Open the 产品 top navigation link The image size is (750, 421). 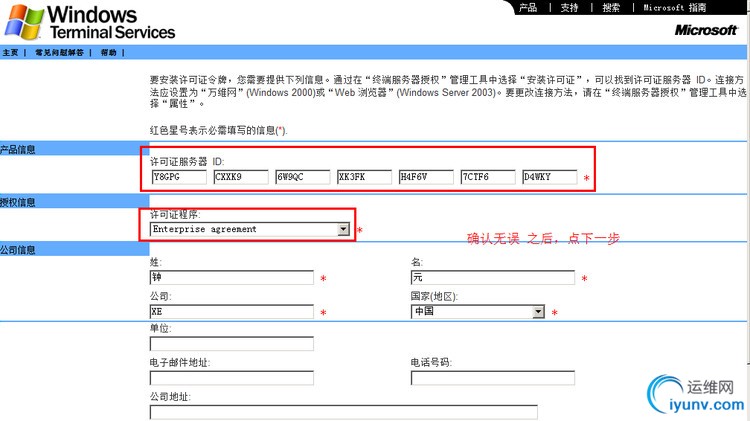528,7
